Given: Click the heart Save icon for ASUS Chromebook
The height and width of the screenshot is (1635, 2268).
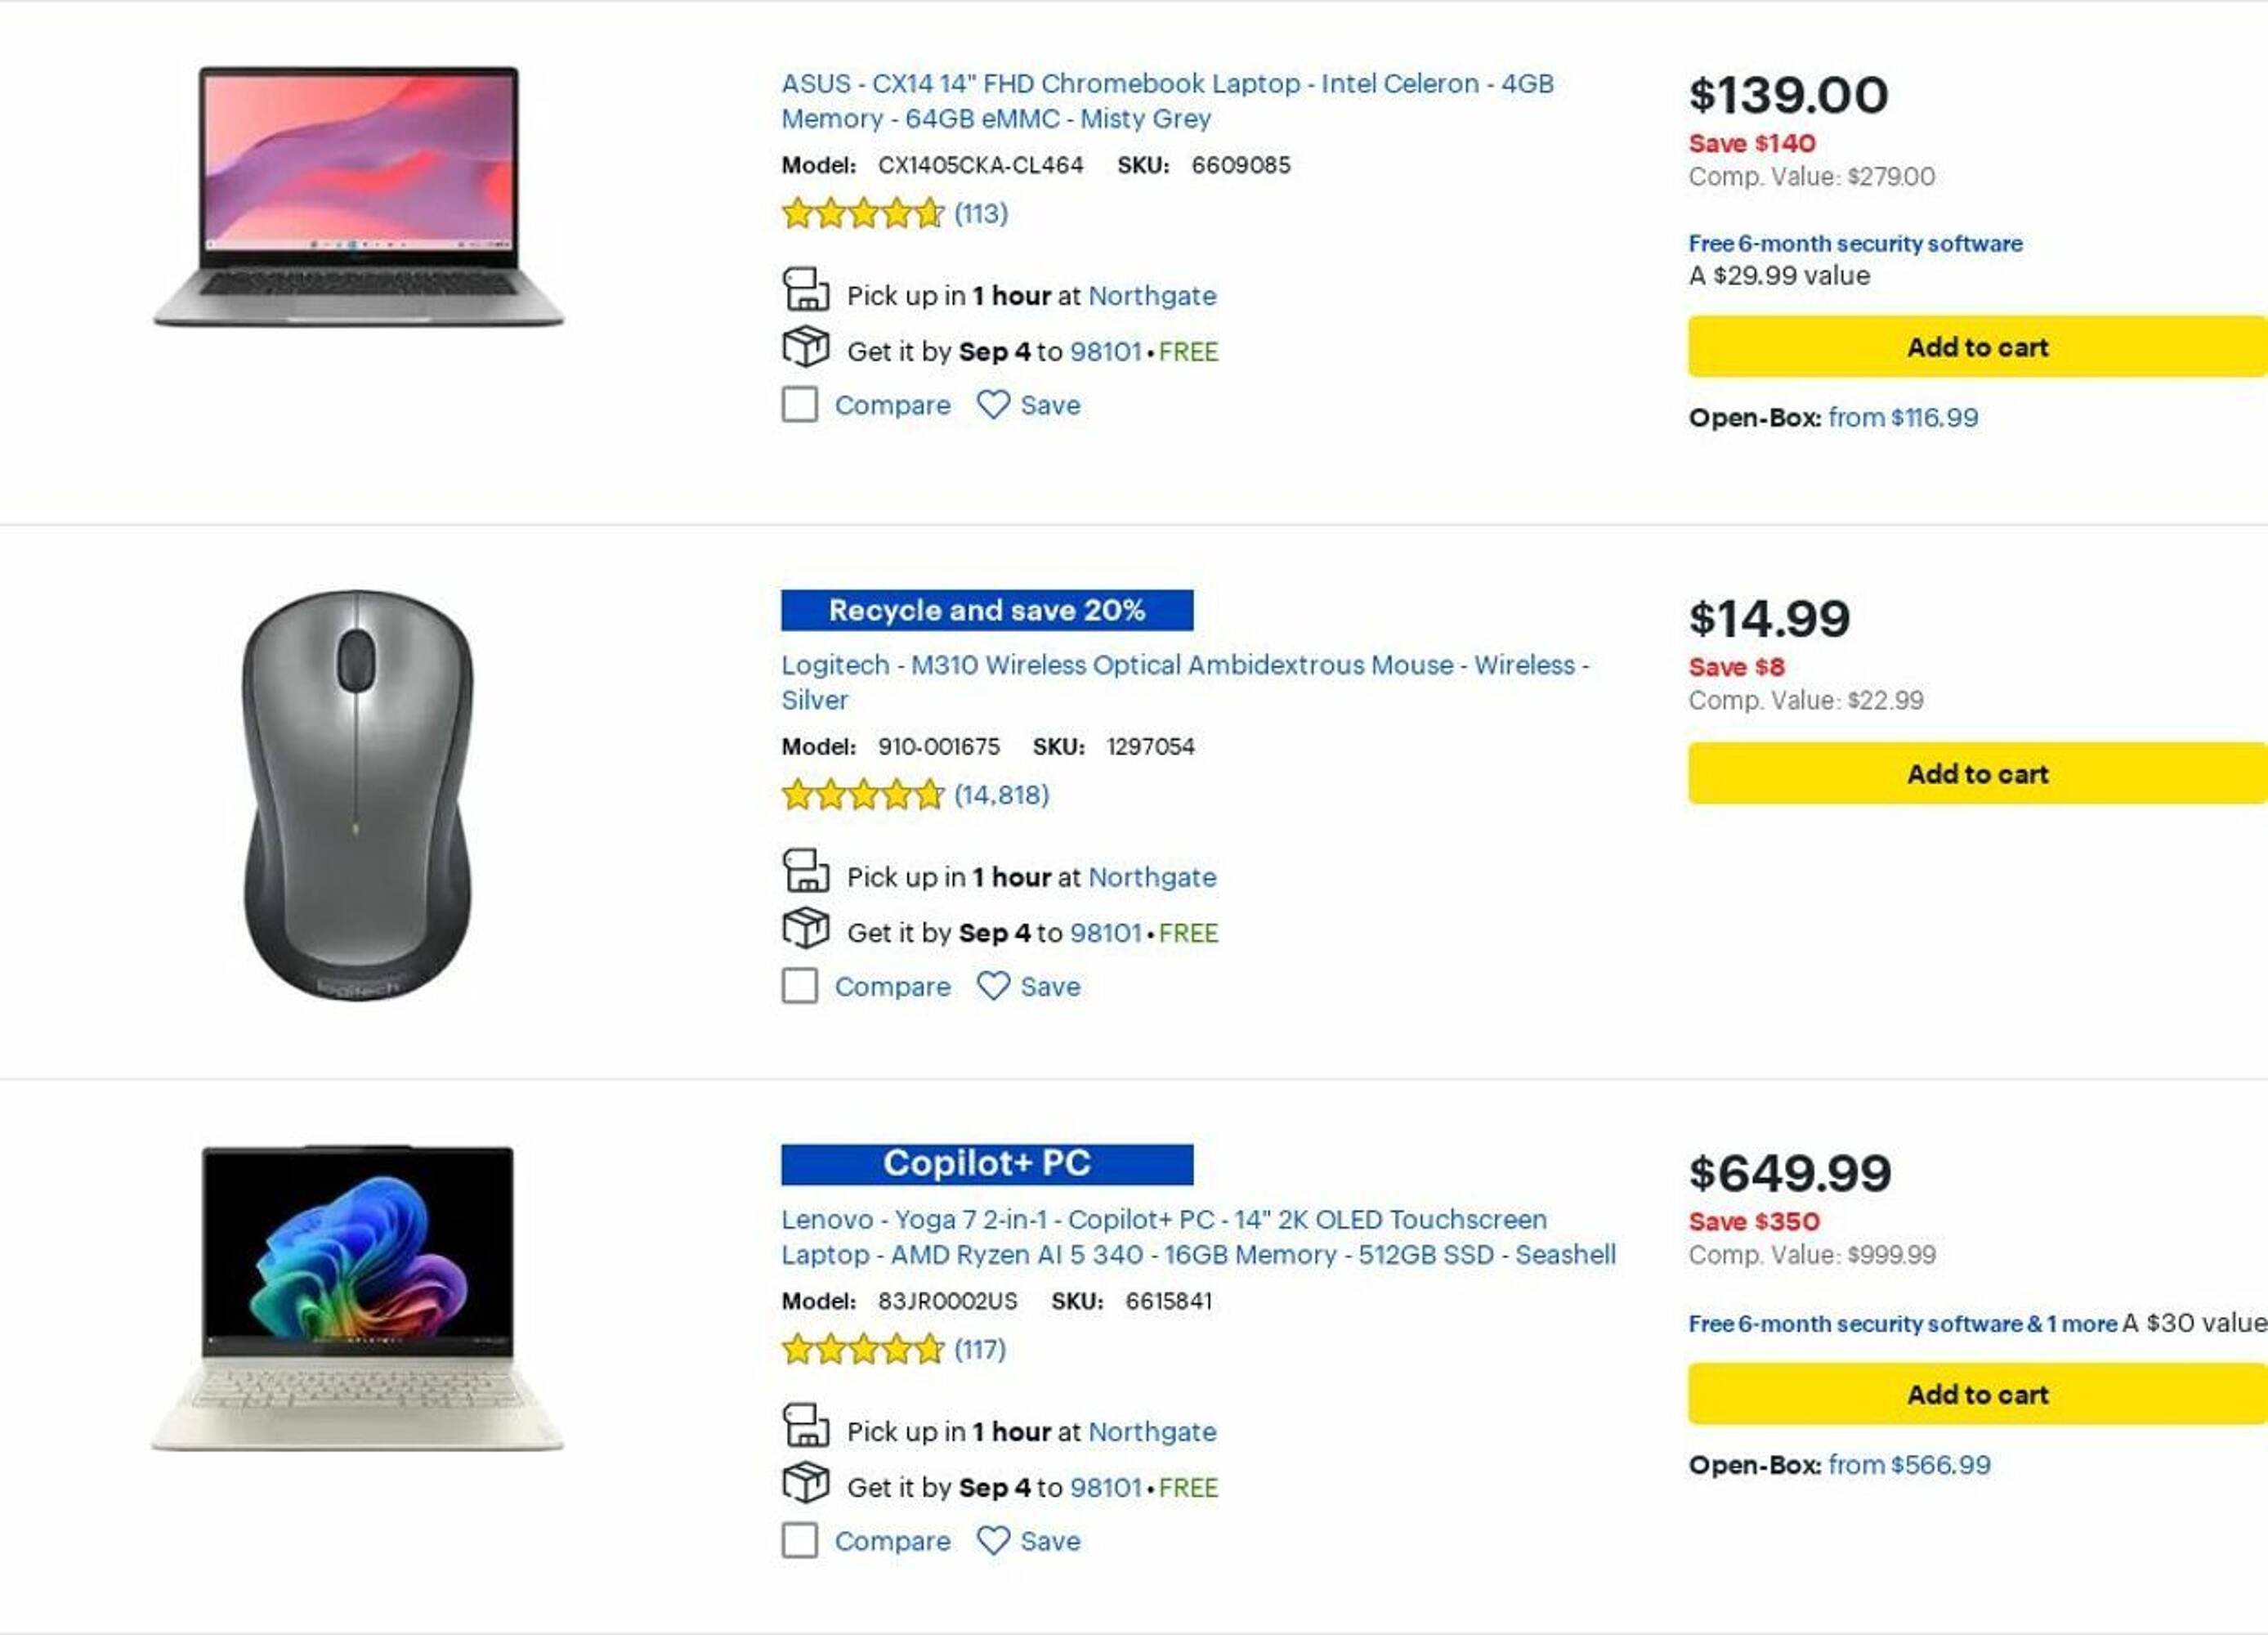Looking at the screenshot, I should click(x=992, y=405).
